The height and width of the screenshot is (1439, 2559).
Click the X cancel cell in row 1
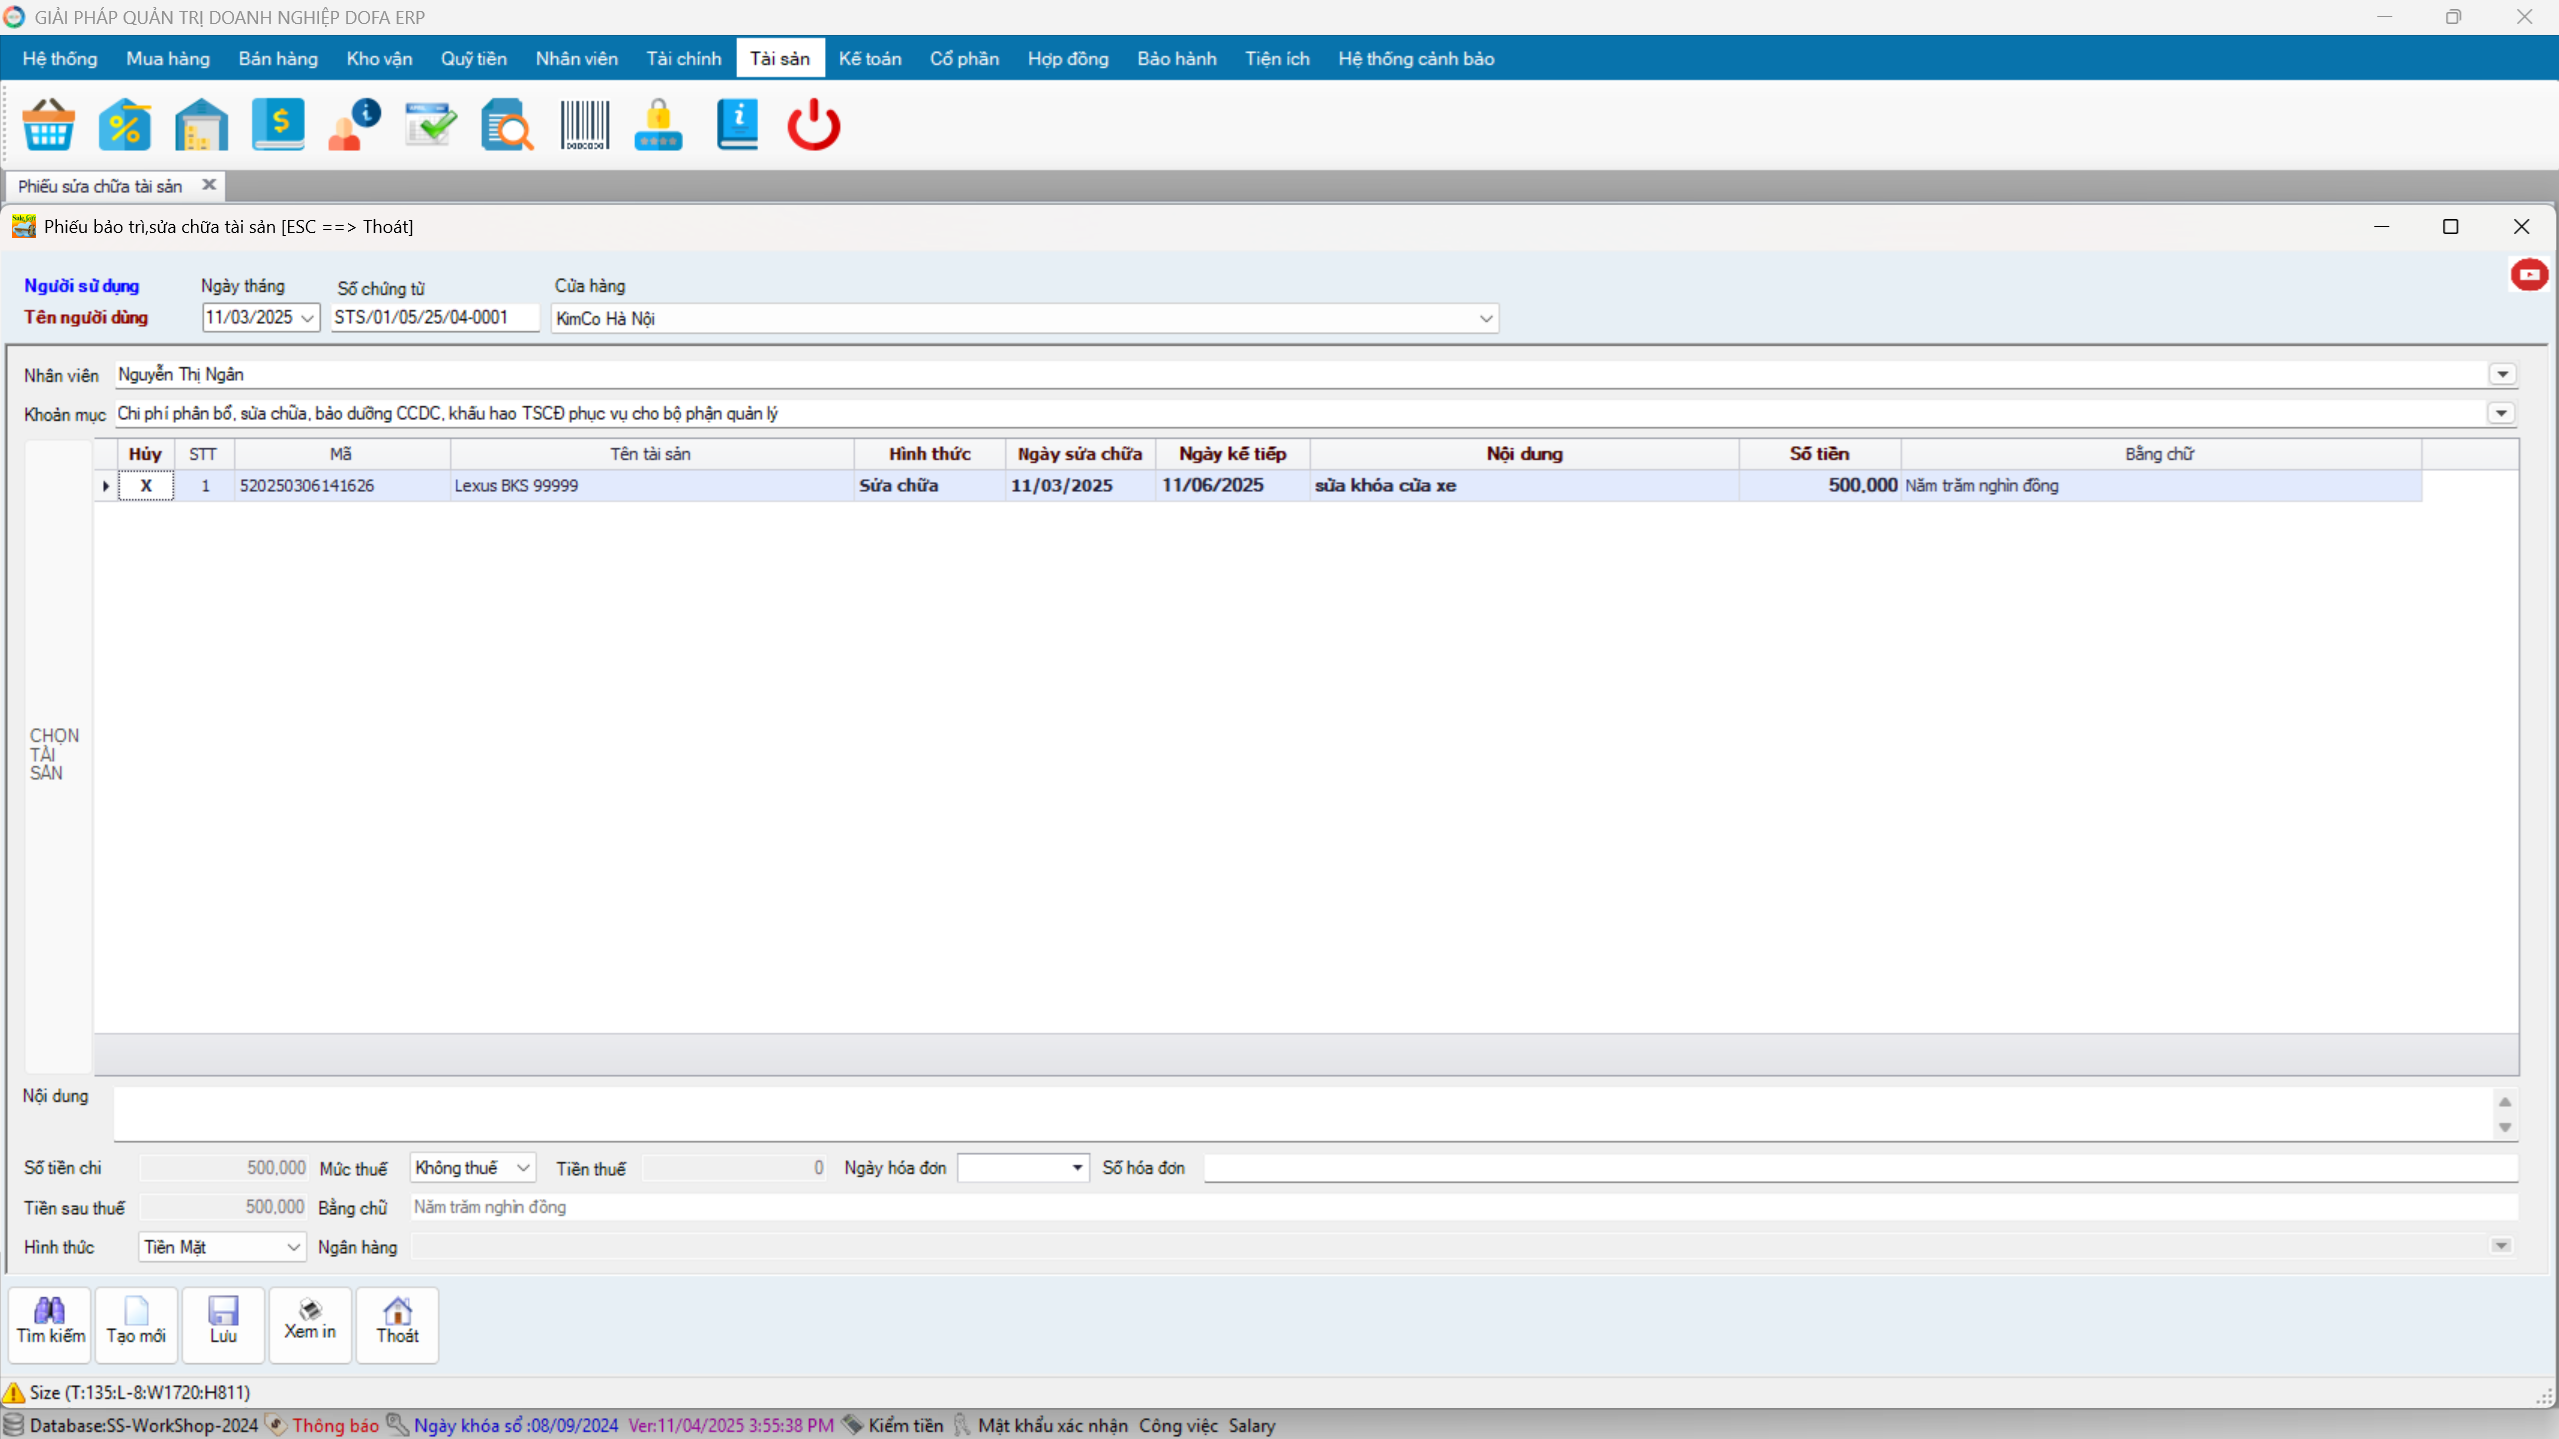[x=146, y=485]
